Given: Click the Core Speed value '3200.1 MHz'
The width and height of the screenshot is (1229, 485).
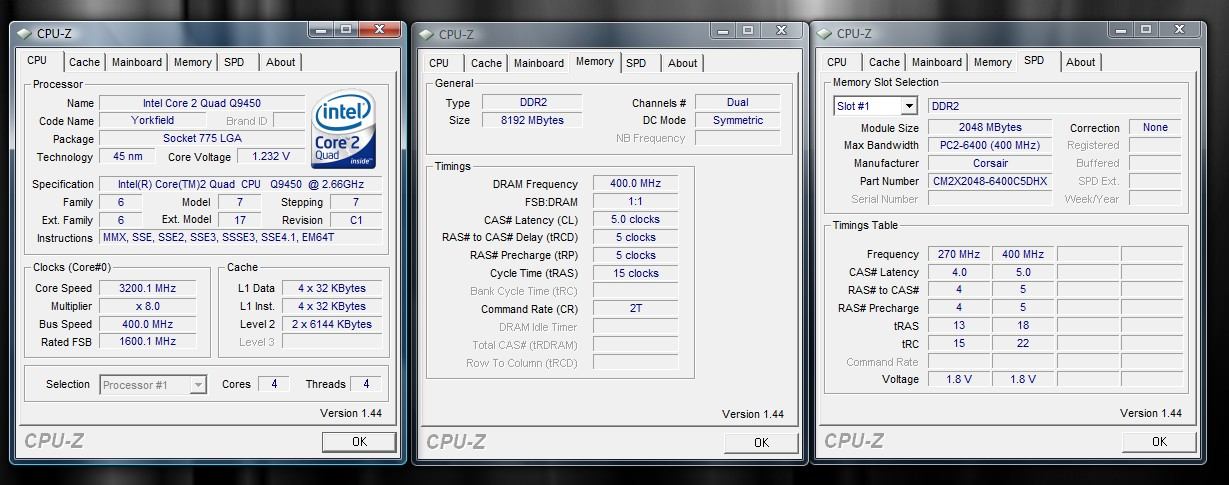Looking at the screenshot, I should (x=147, y=288).
